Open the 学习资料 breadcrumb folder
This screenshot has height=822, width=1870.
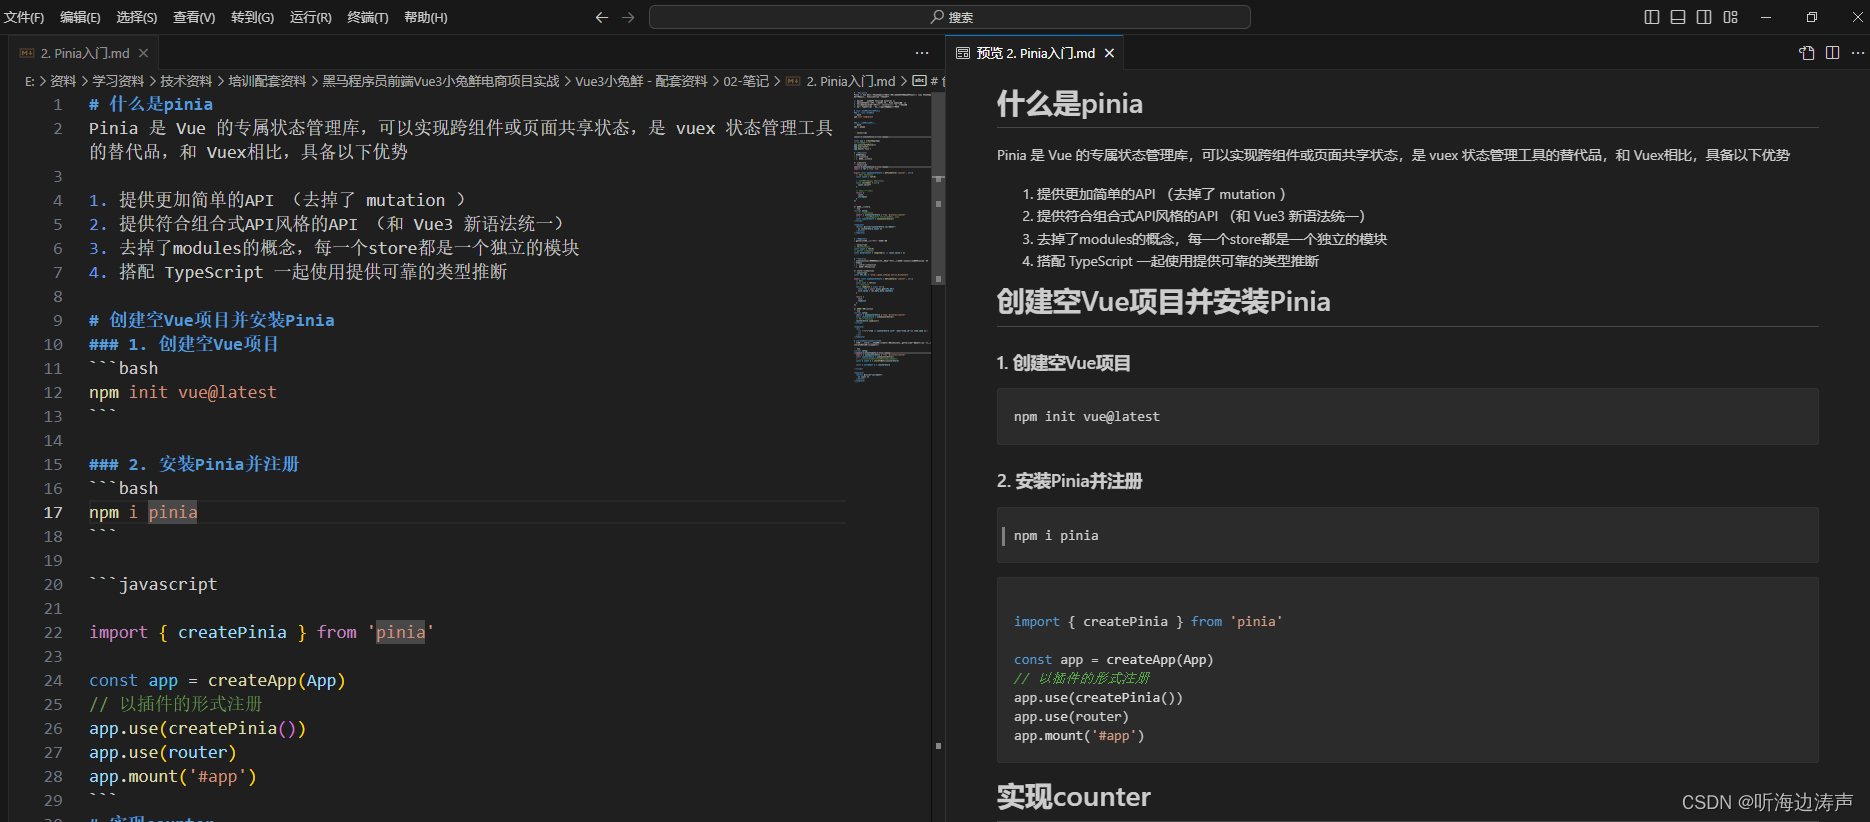(118, 81)
